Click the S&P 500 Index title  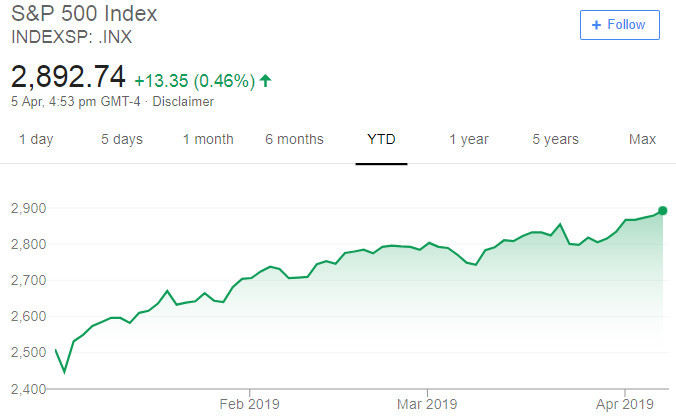[84, 13]
